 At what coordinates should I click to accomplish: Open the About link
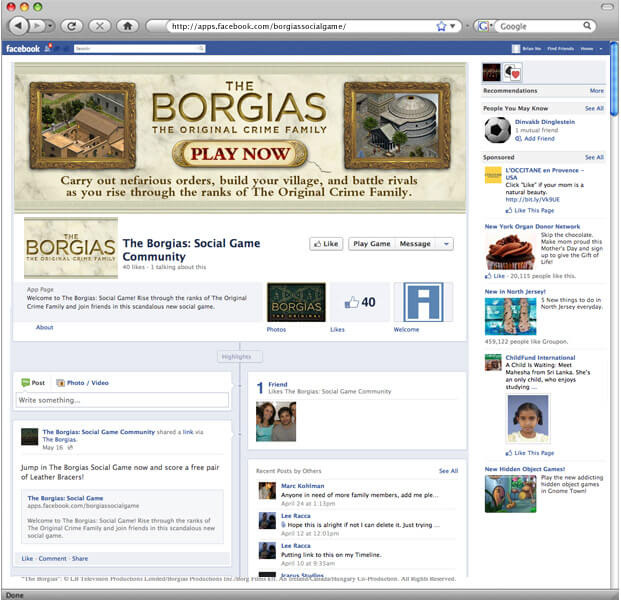point(44,327)
